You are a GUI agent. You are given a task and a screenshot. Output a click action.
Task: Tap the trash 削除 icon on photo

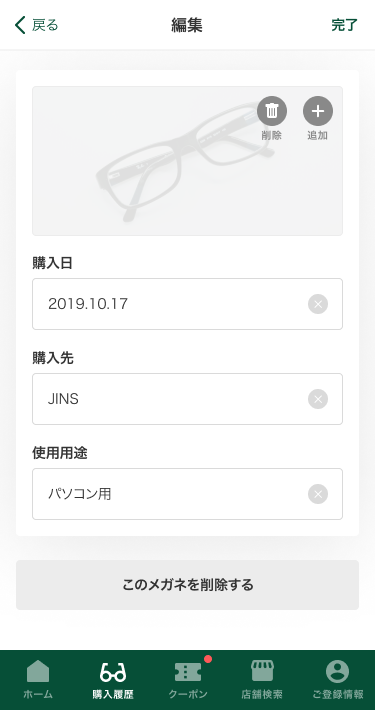point(272,111)
